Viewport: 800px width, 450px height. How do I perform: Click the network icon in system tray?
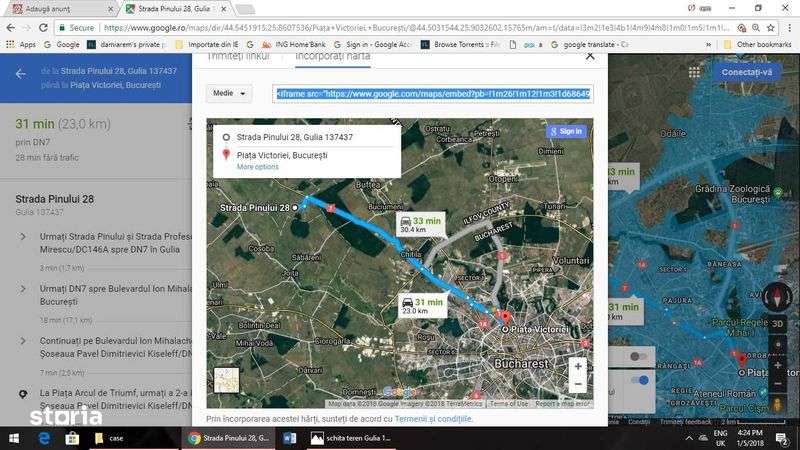pos(704,438)
